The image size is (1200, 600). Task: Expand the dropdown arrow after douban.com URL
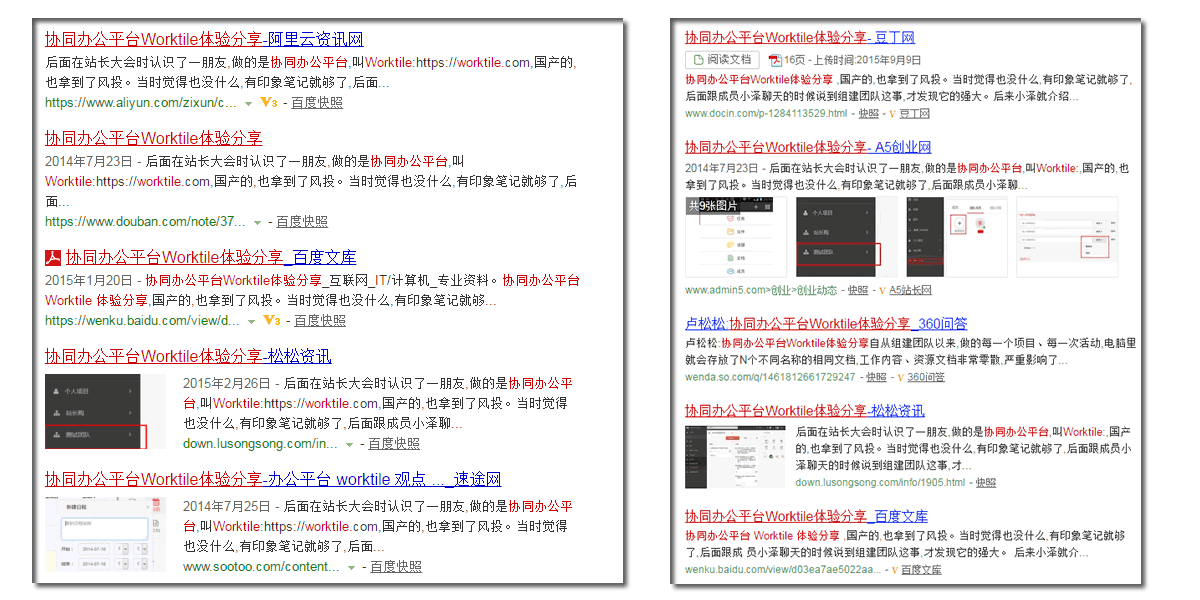coord(258,221)
